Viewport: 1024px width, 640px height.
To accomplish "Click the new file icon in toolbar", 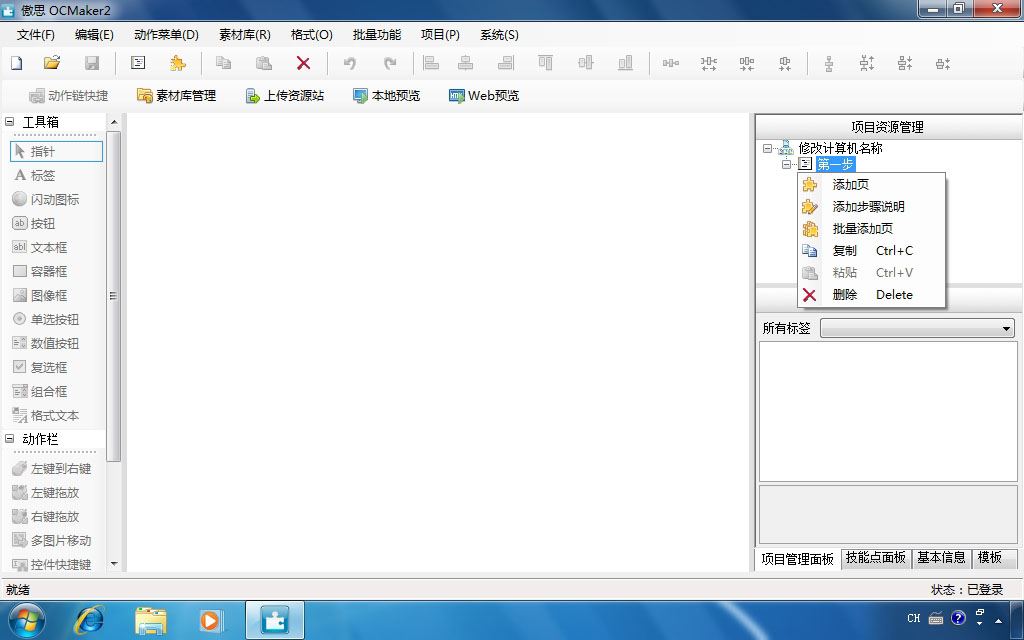I will pos(17,63).
